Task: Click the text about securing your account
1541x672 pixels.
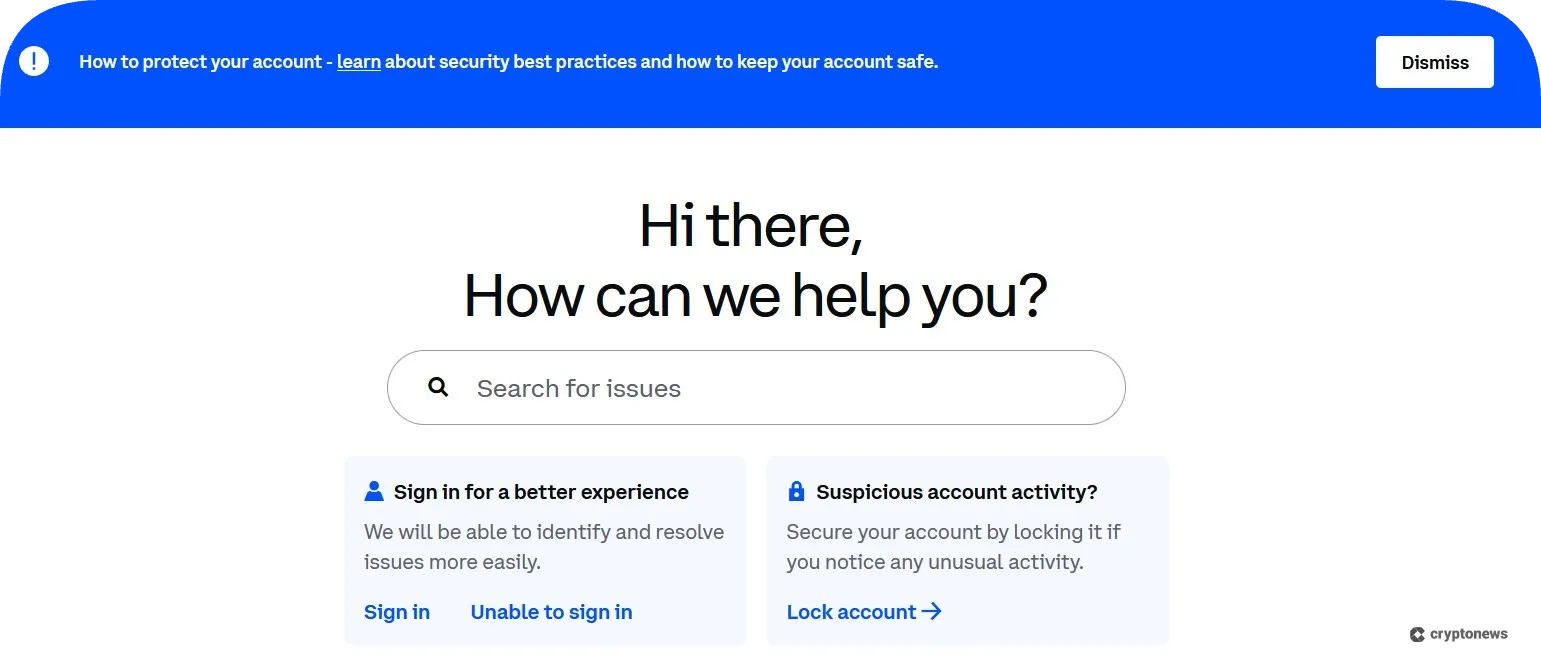Action: 953,546
